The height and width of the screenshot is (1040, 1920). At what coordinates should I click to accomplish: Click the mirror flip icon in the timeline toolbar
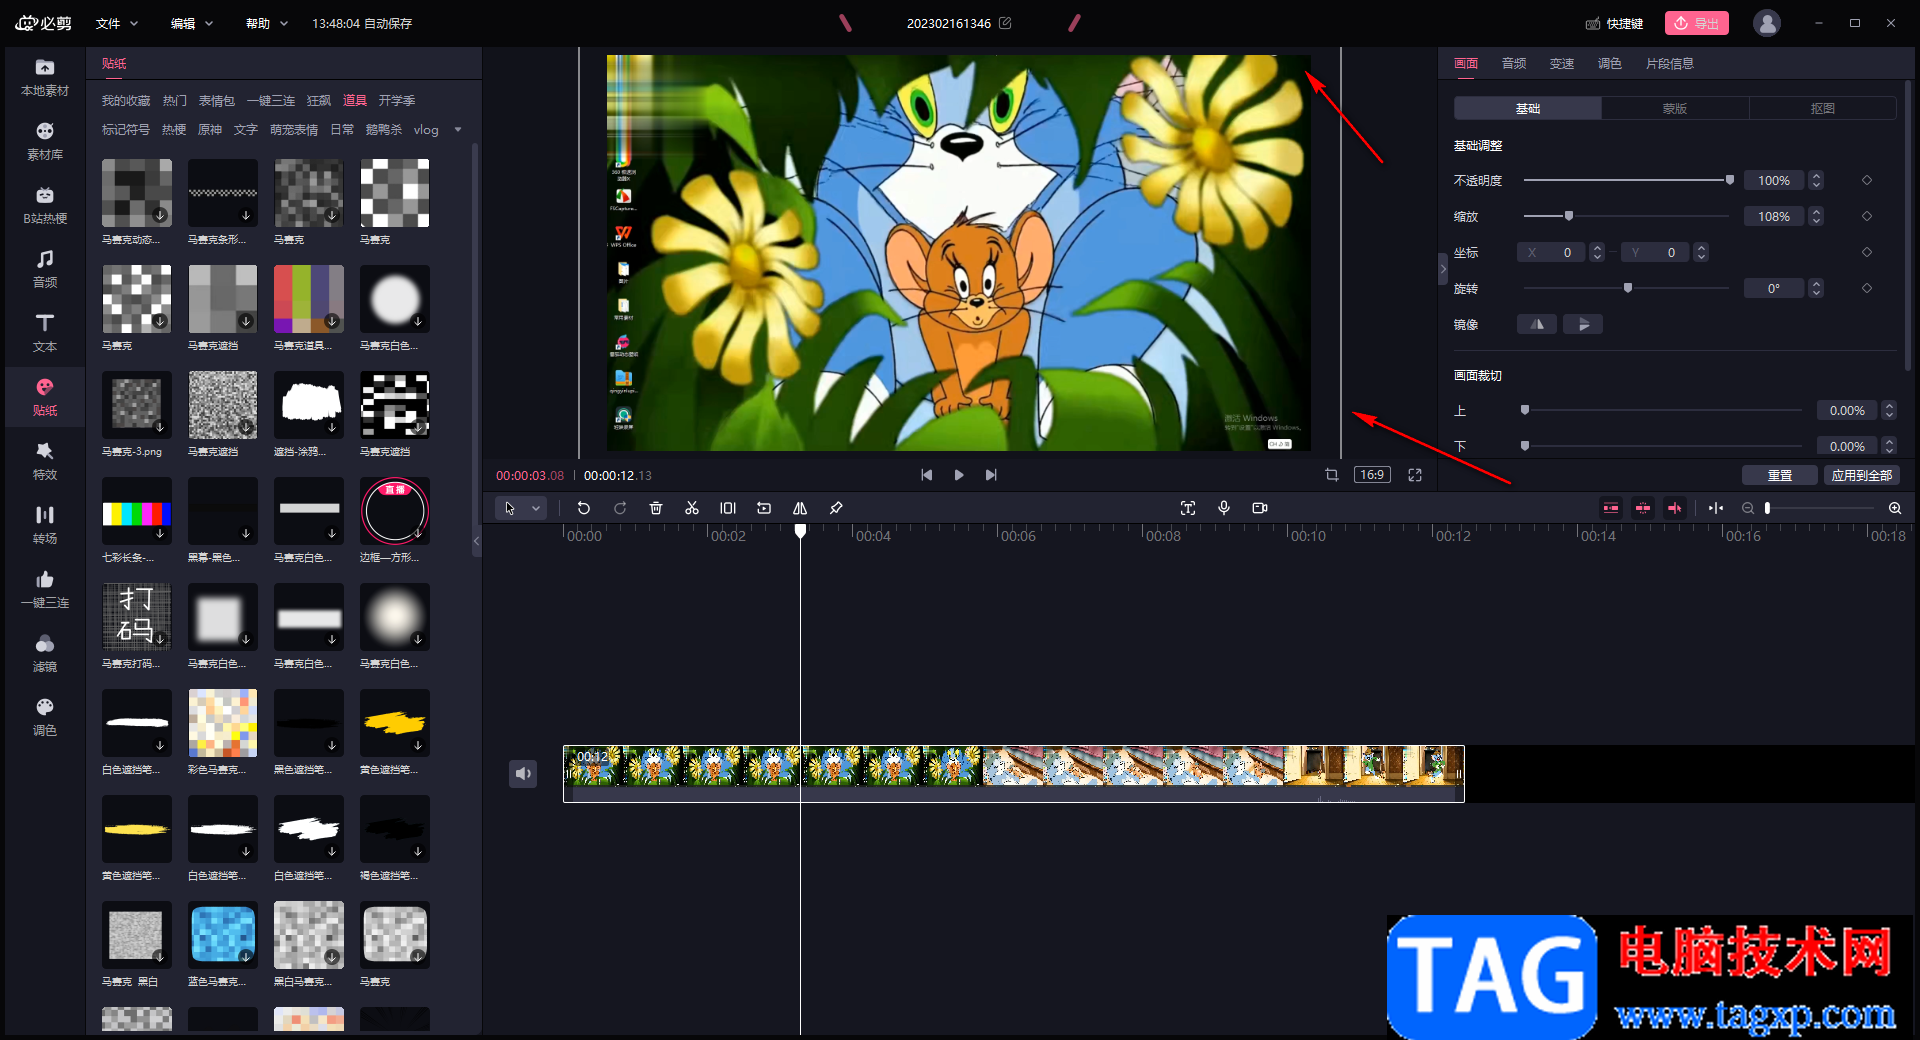click(x=800, y=508)
